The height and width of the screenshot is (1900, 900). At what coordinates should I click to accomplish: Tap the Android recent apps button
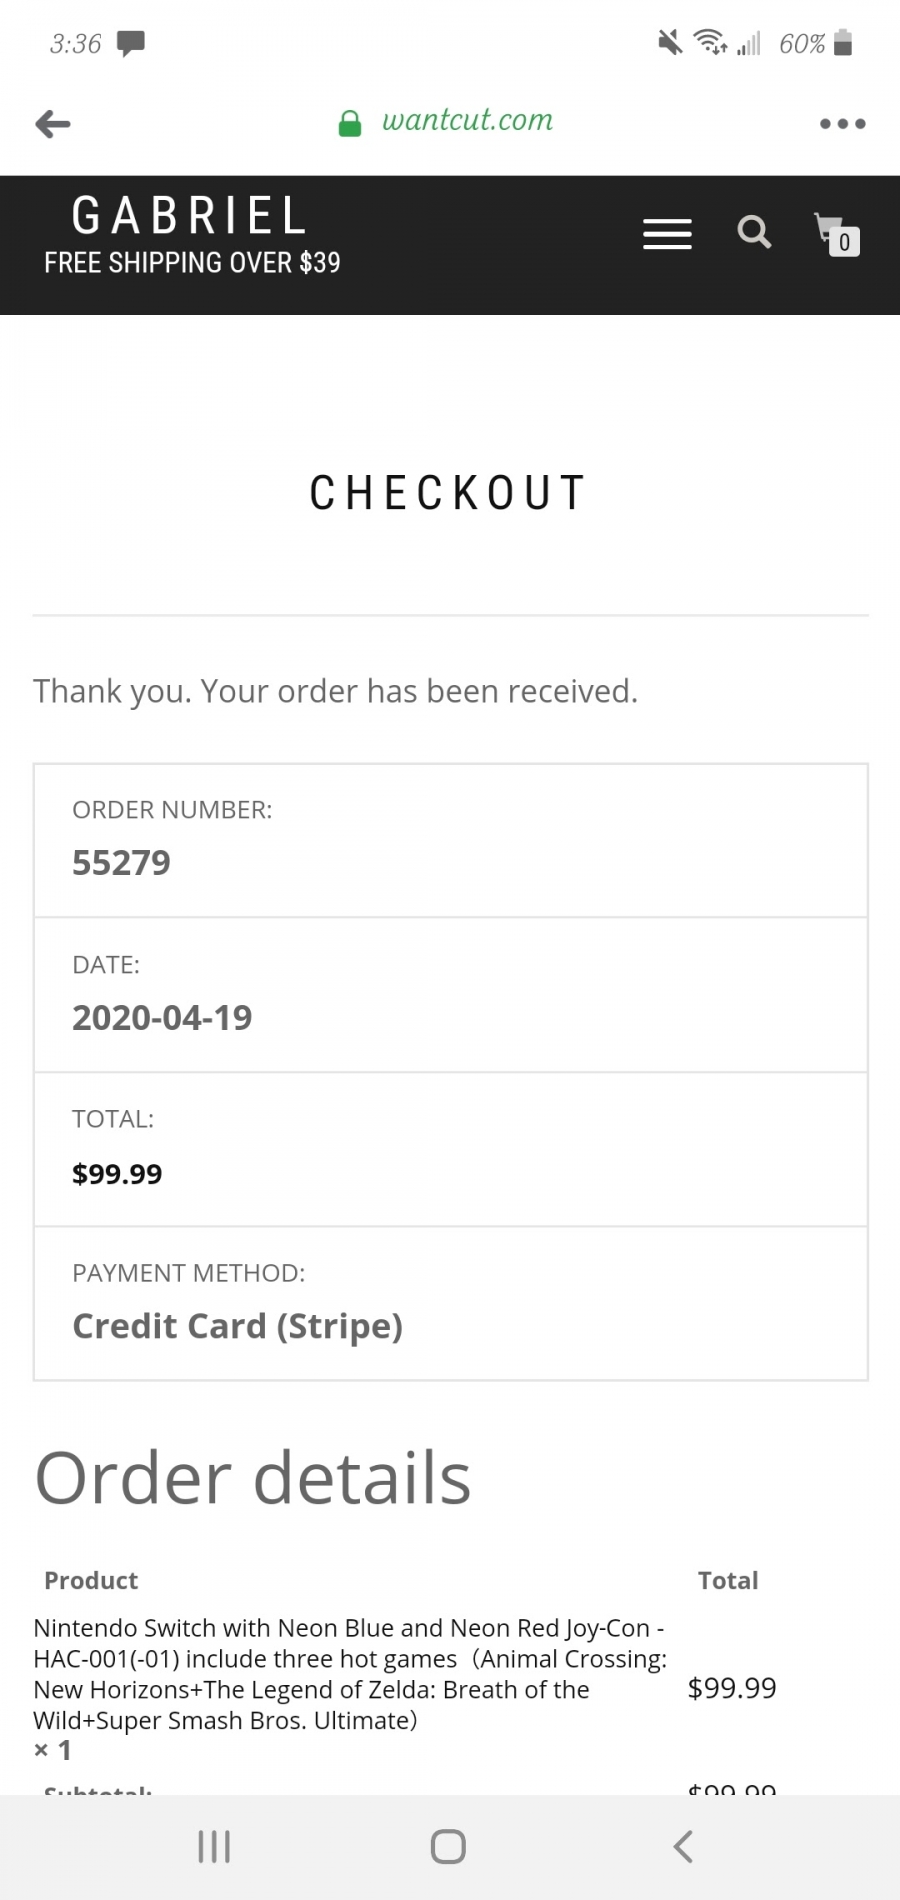[214, 1846]
